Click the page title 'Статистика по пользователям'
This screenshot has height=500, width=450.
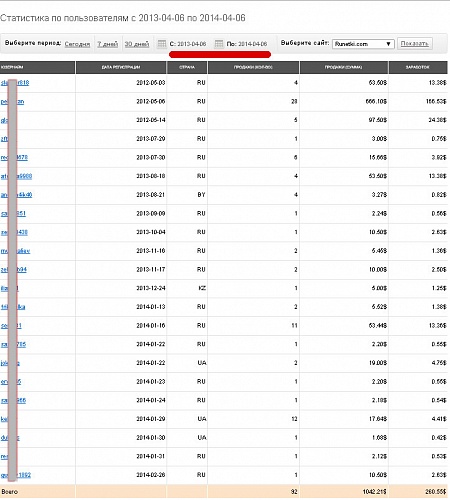64,18
